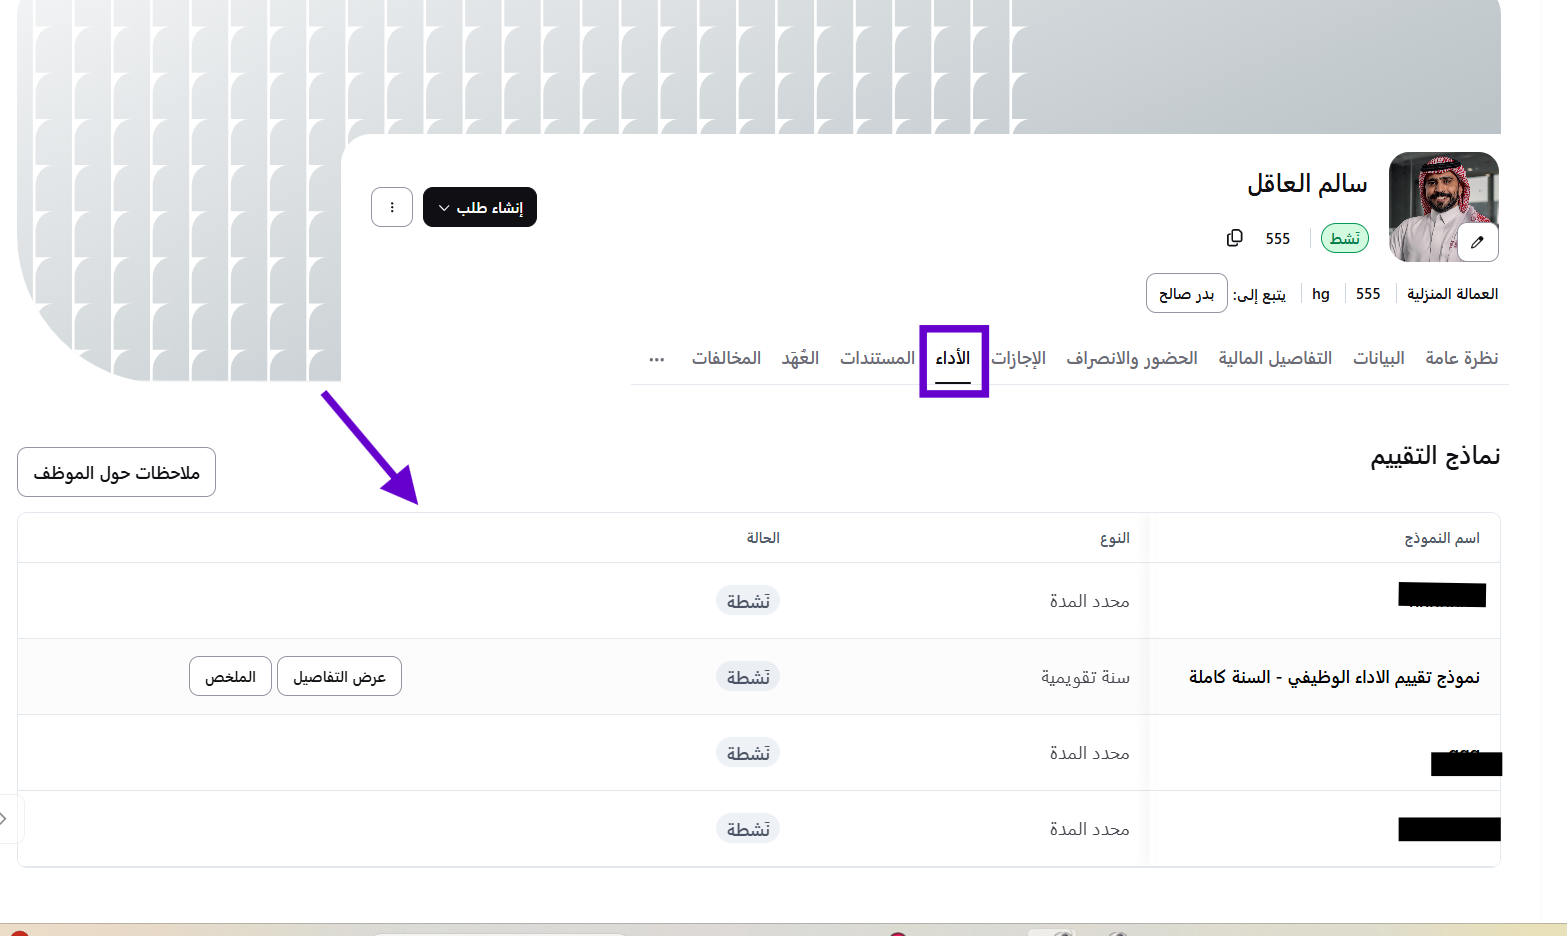Select the الأداء tab
The height and width of the screenshot is (936, 1567).
[x=953, y=358]
